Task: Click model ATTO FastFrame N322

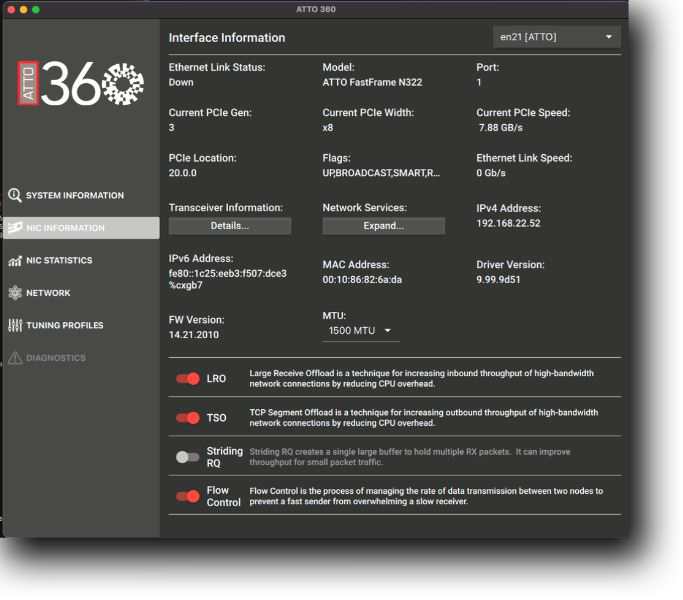Action: (372, 82)
